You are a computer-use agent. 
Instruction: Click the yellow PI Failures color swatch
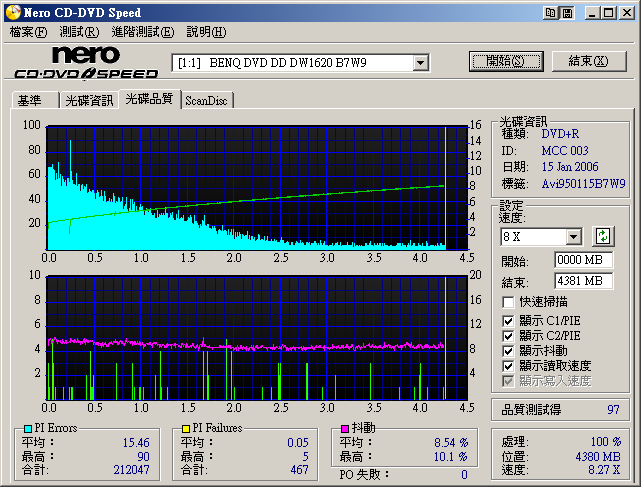(x=186, y=429)
